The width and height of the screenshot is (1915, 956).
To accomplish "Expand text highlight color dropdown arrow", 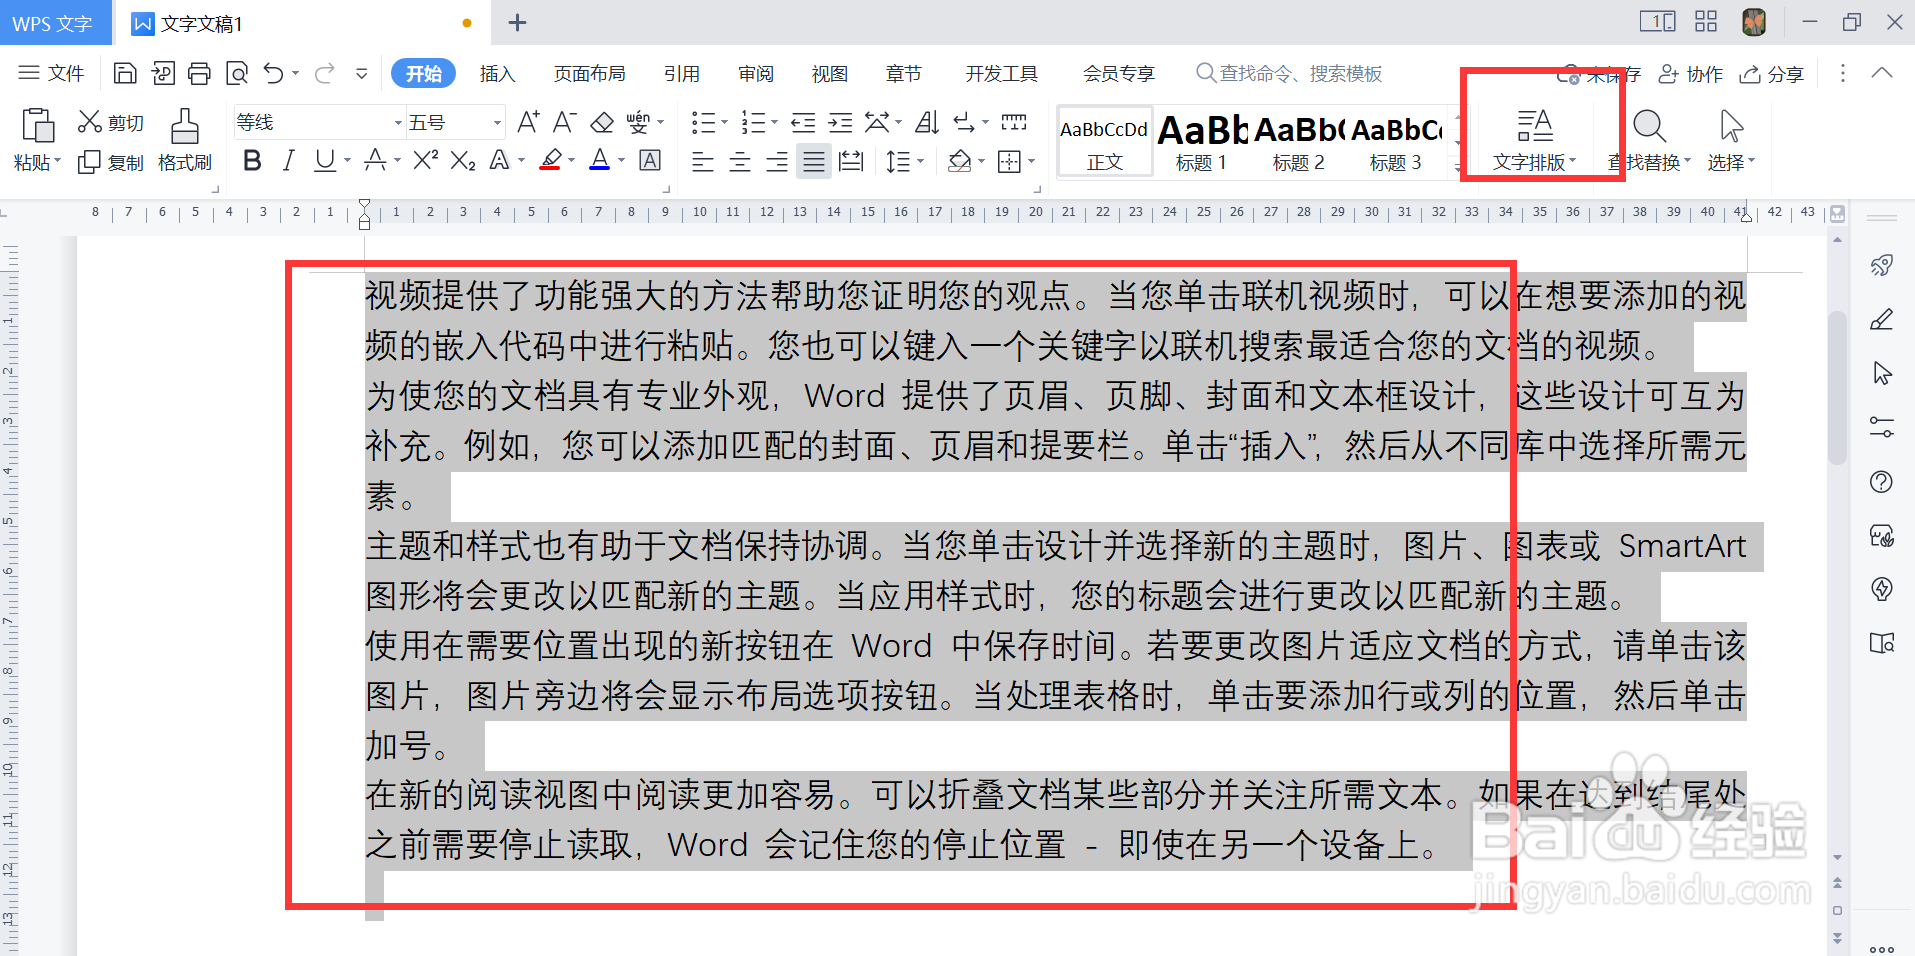I will pyautogui.click(x=571, y=160).
